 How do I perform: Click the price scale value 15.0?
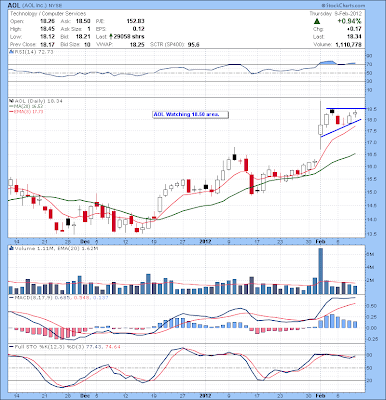372,192
